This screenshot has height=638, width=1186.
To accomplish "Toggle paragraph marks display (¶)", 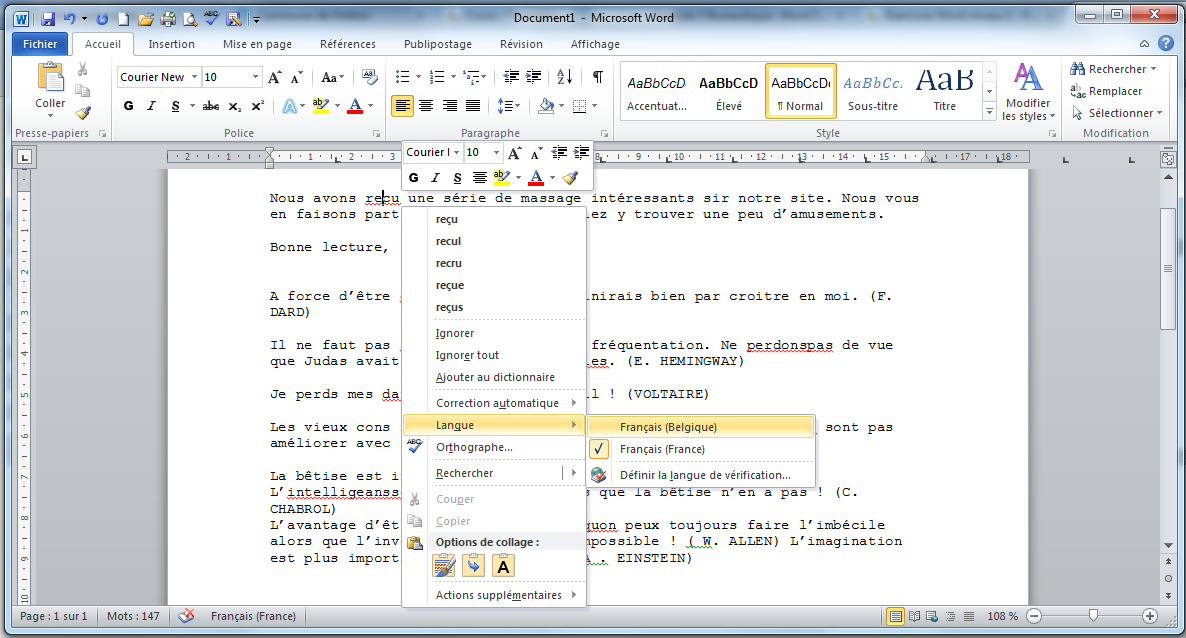I will (598, 76).
